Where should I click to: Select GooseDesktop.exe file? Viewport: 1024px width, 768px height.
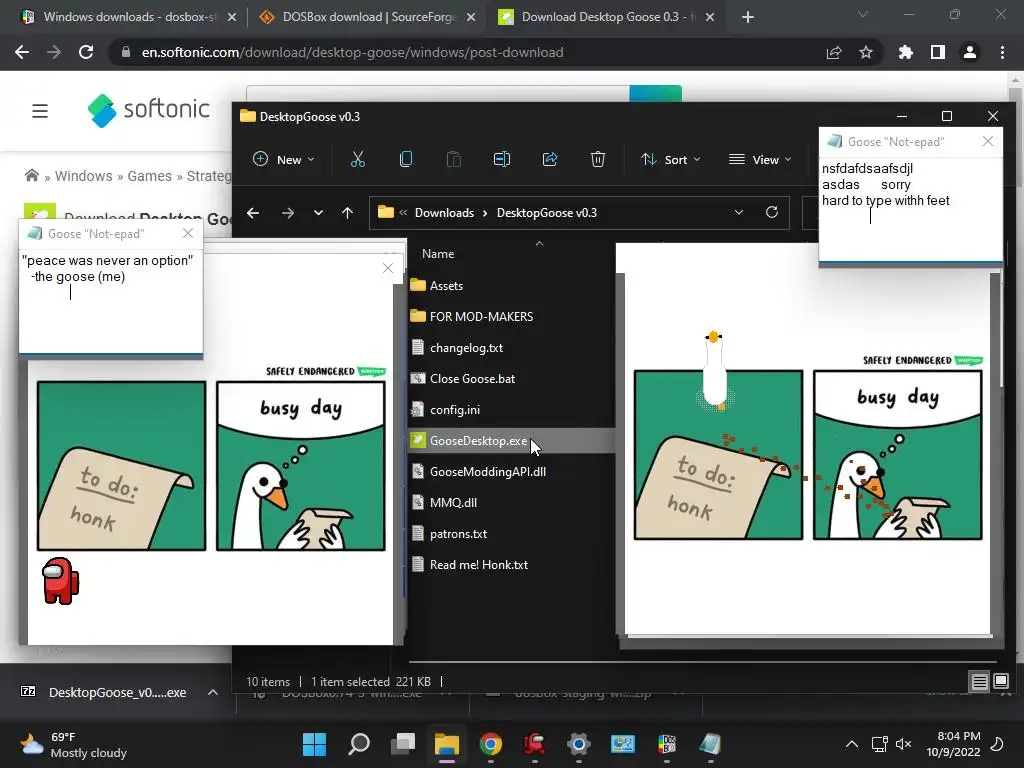coord(478,441)
